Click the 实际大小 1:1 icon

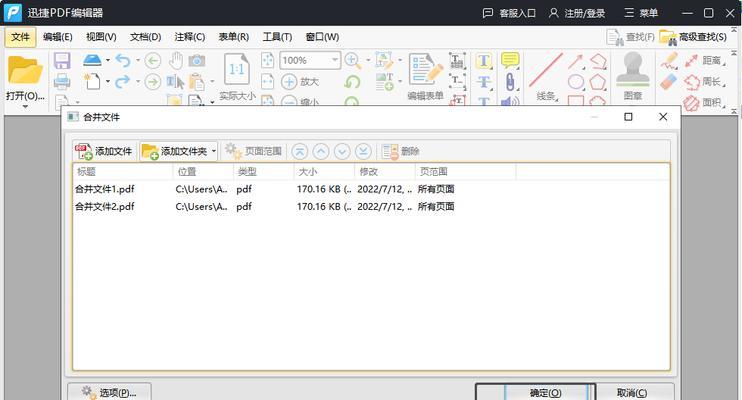[x=237, y=71]
